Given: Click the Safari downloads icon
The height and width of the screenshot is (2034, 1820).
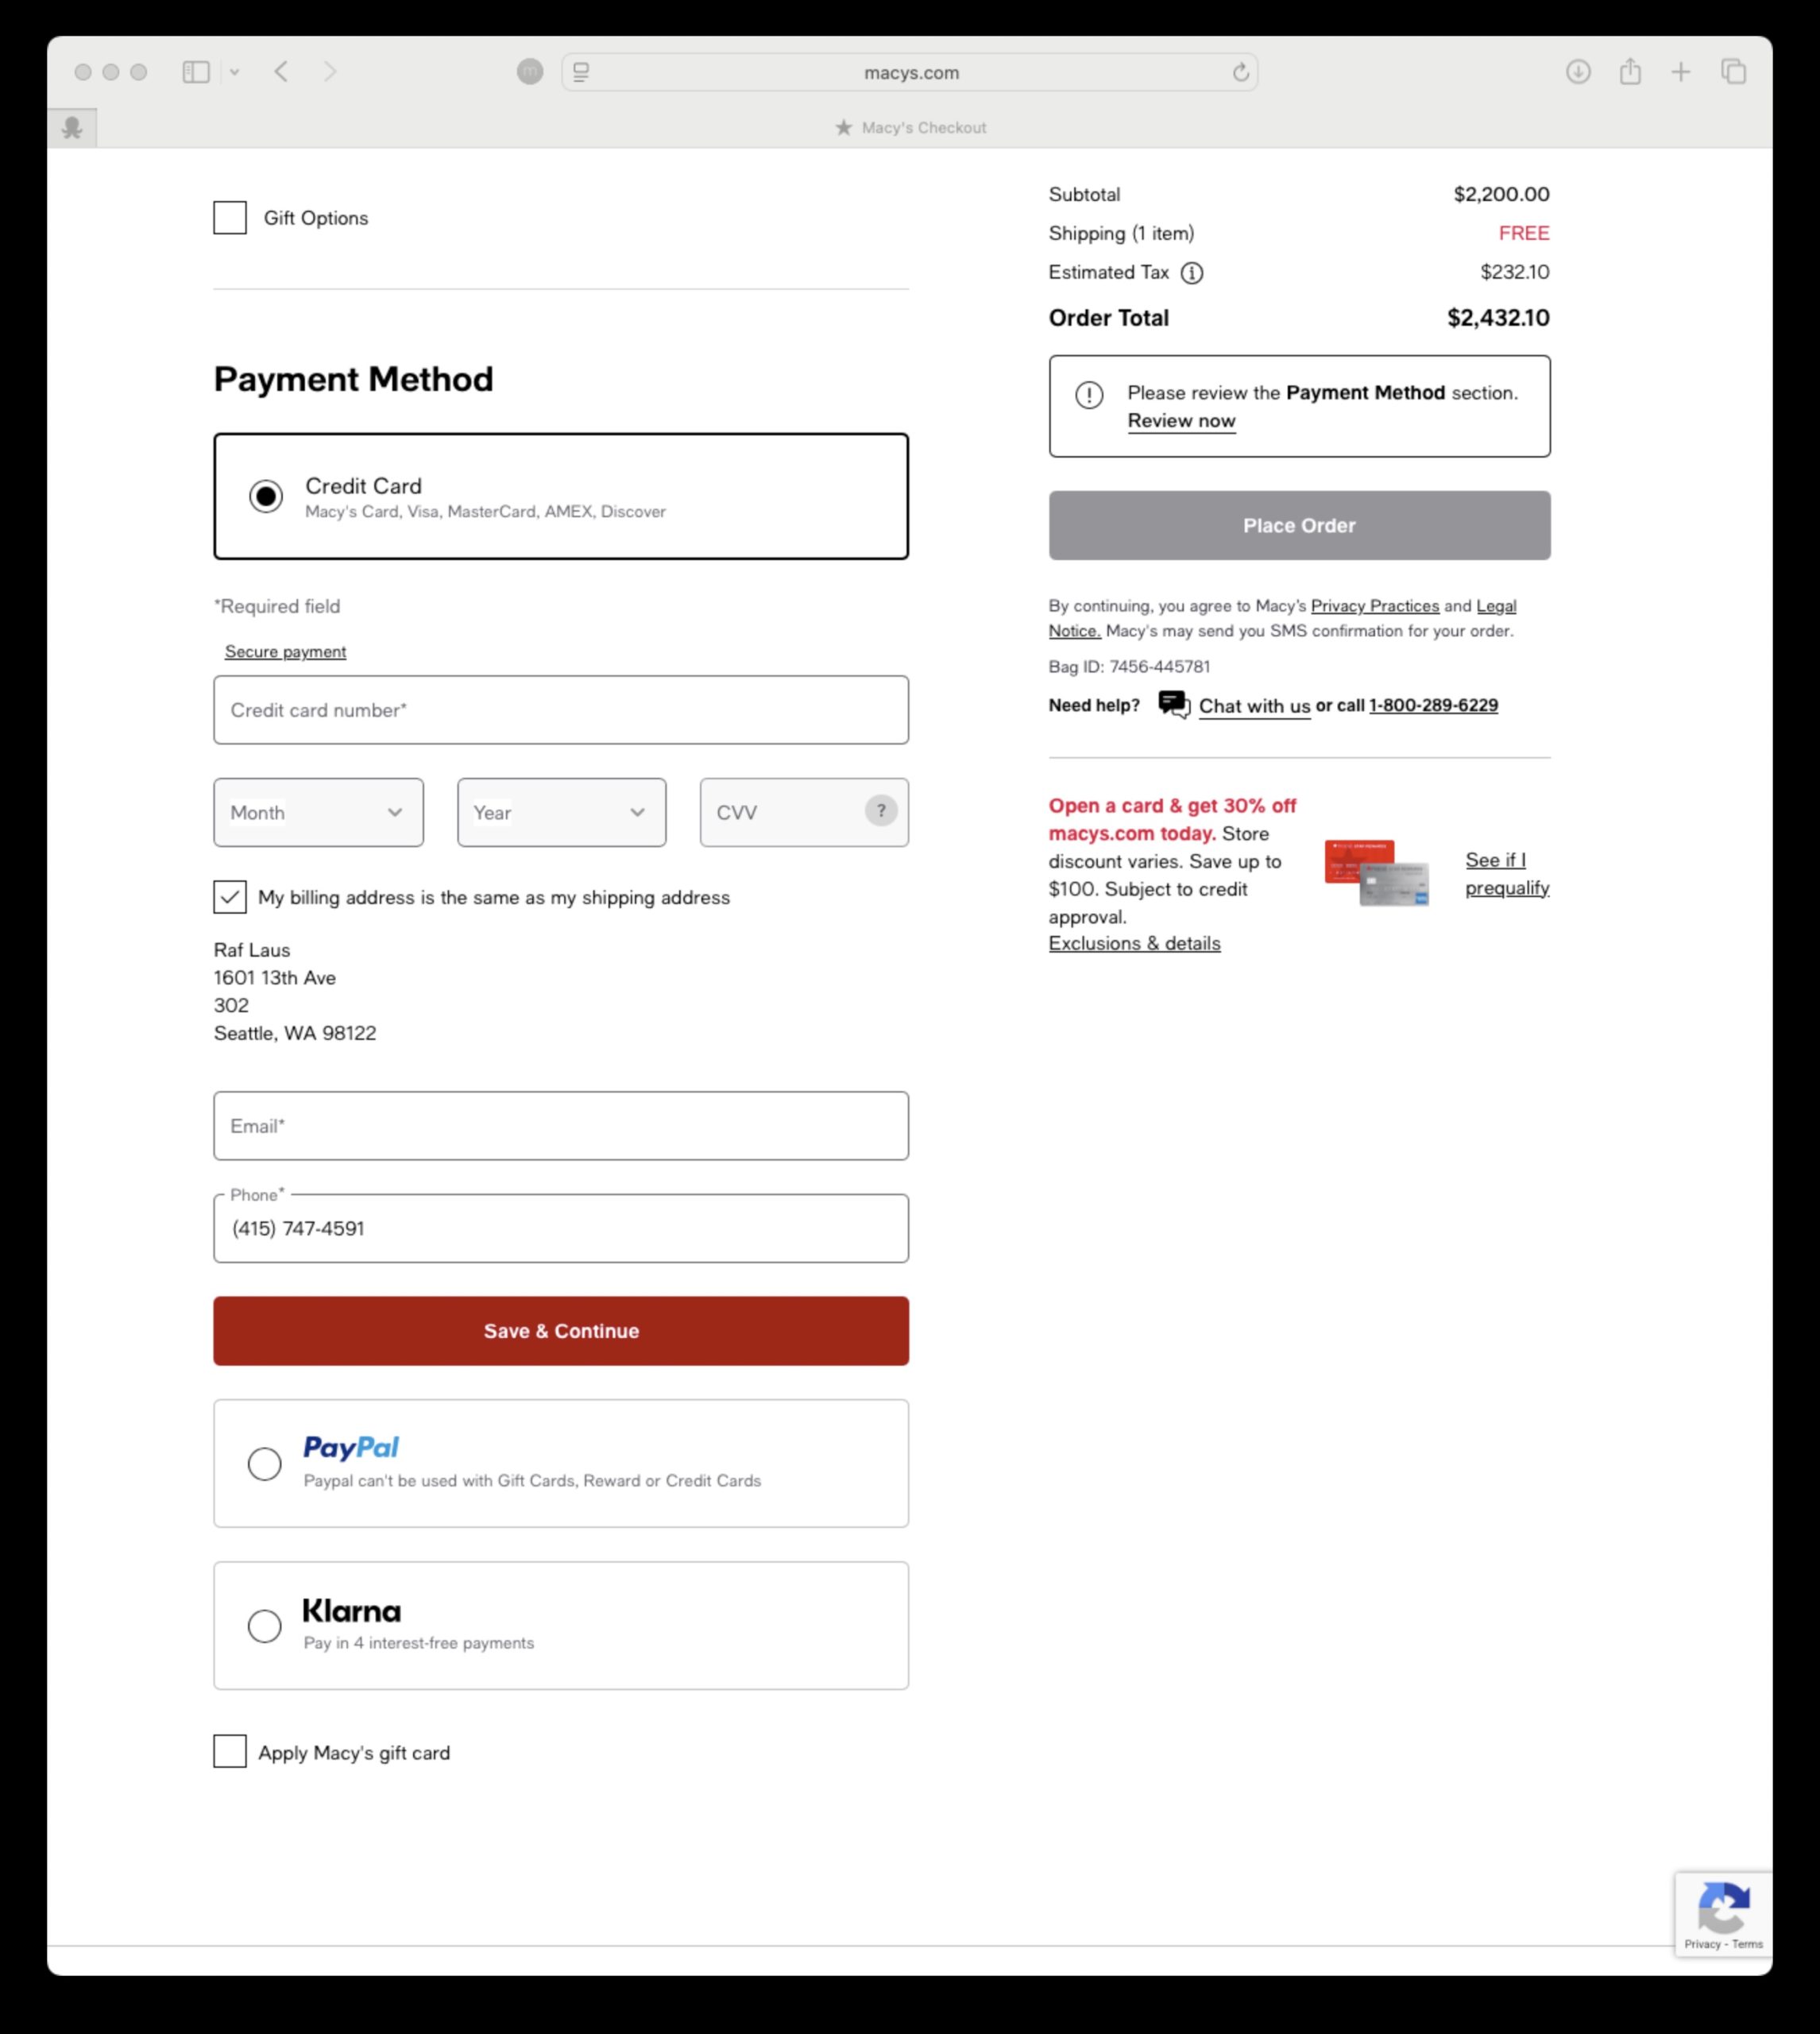Looking at the screenshot, I should coord(1578,72).
